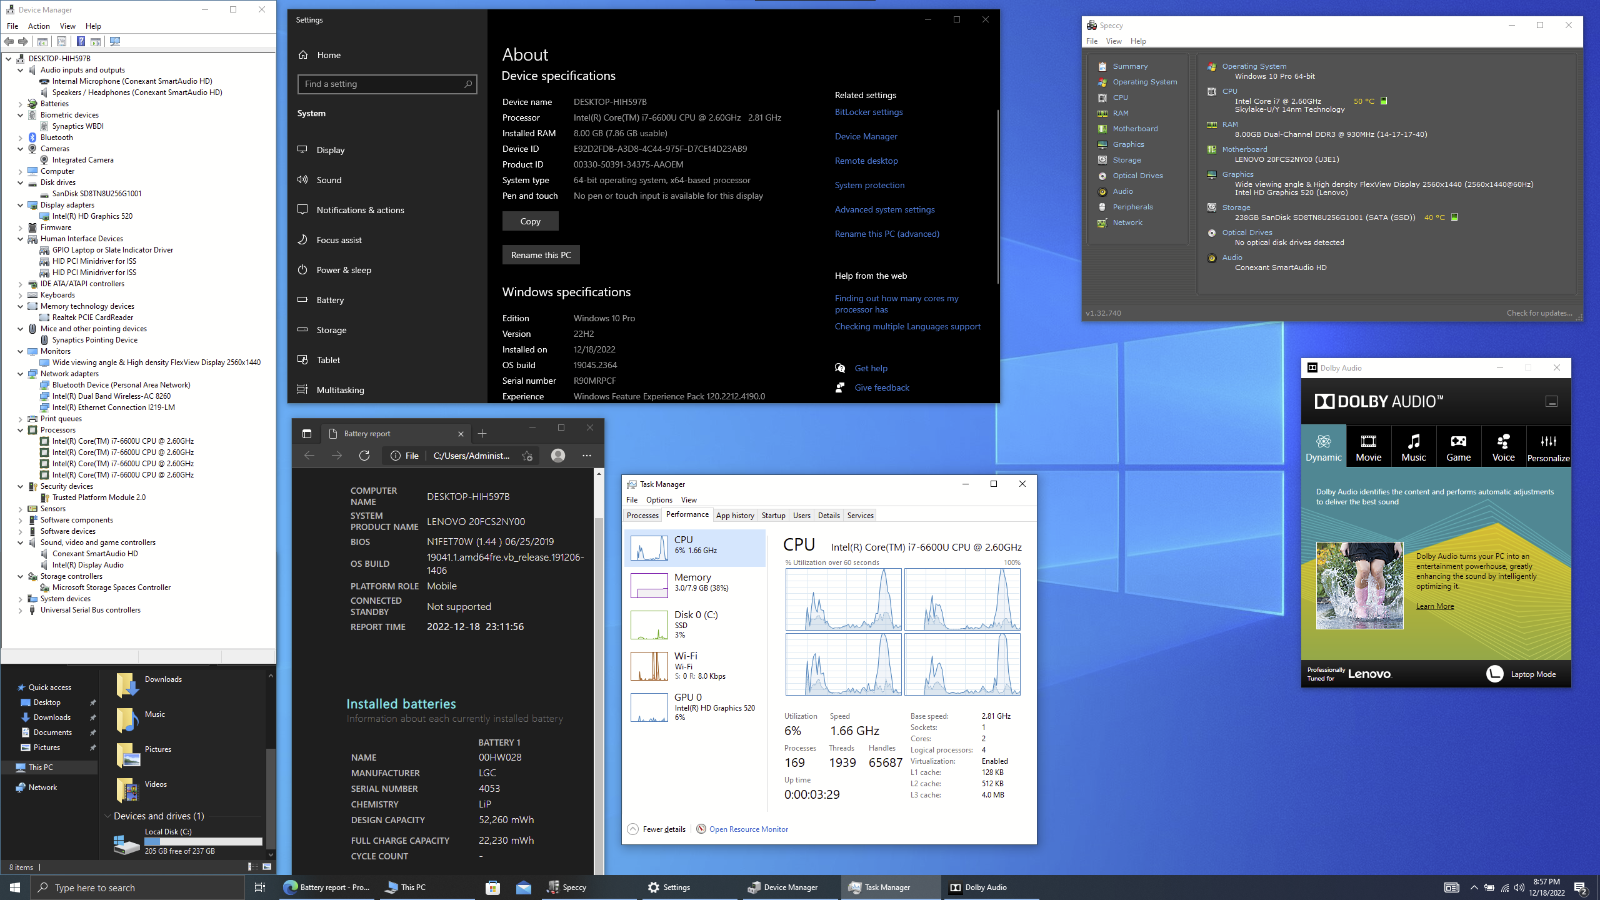Click Fewer details in Task Manager

[657, 829]
